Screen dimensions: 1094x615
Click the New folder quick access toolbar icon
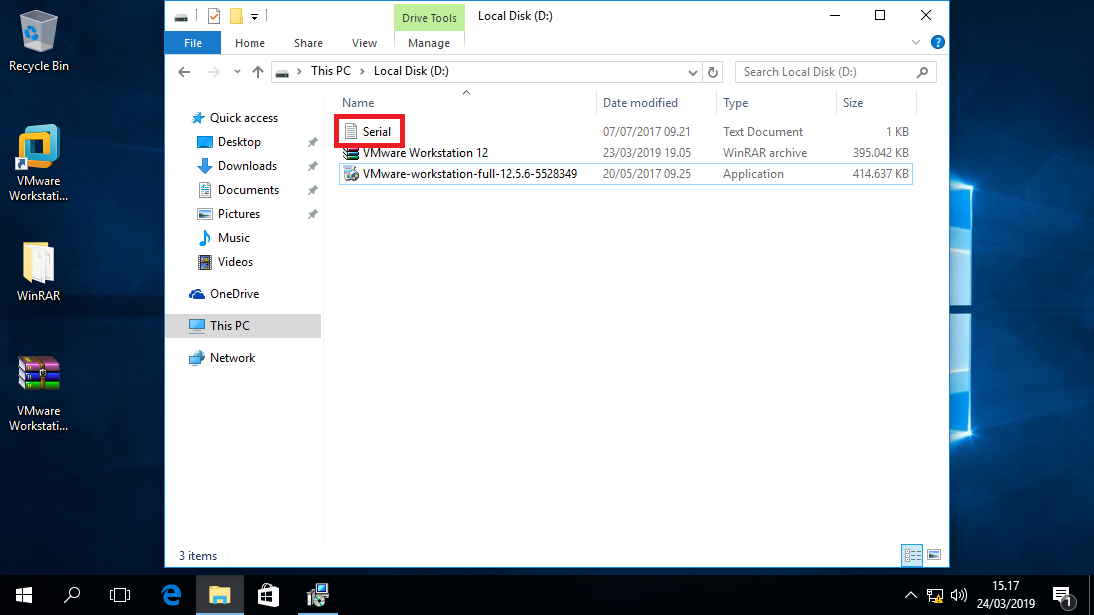pyautogui.click(x=236, y=15)
